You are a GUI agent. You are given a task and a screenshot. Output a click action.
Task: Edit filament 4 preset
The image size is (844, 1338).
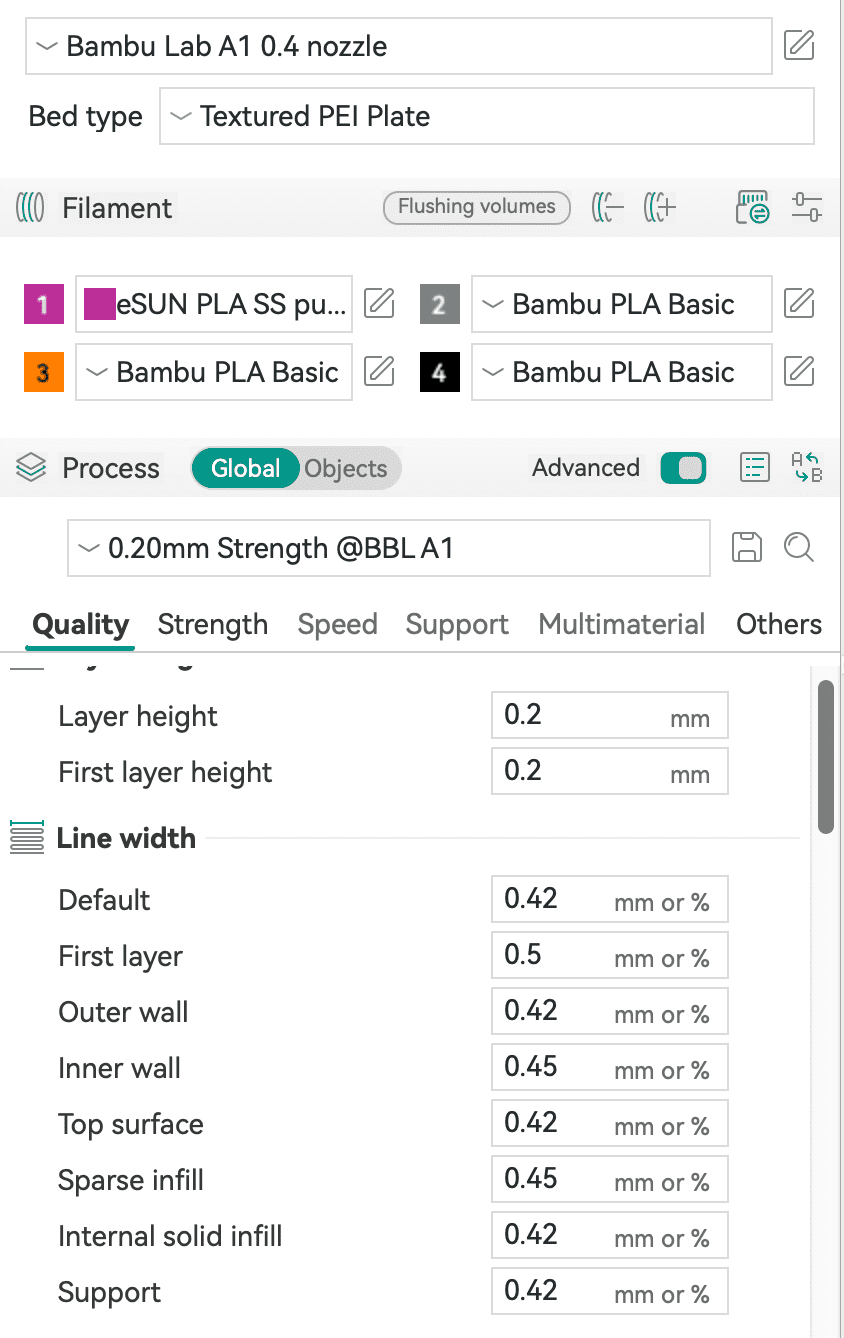pyautogui.click(x=799, y=371)
